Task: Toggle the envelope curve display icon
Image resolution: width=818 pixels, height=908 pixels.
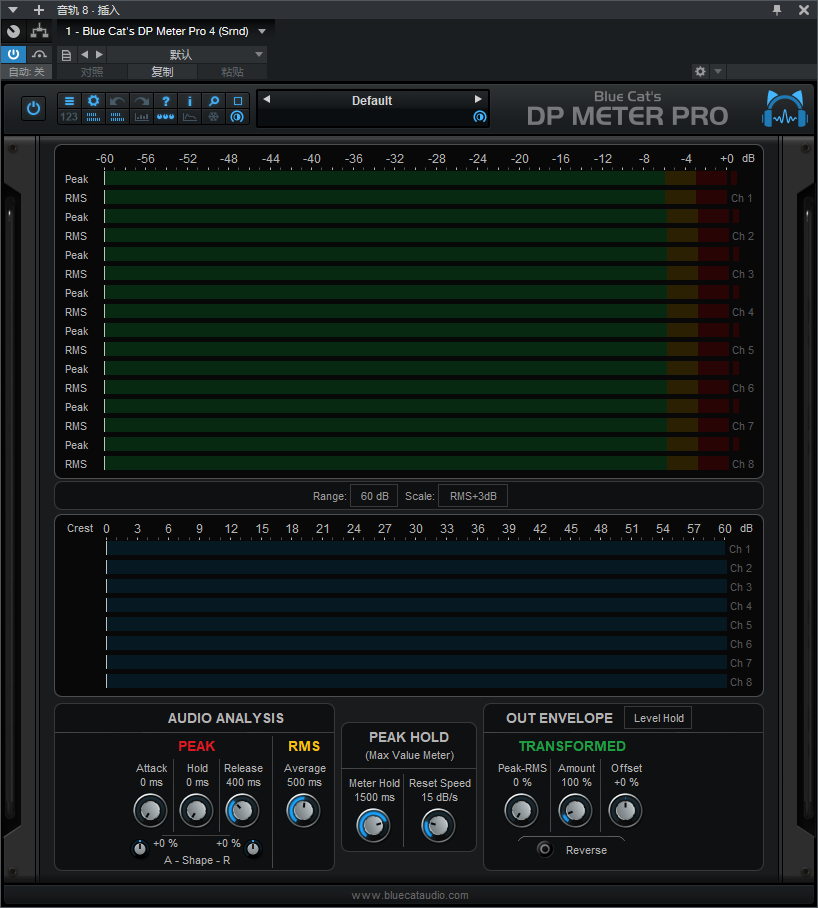Action: [189, 117]
